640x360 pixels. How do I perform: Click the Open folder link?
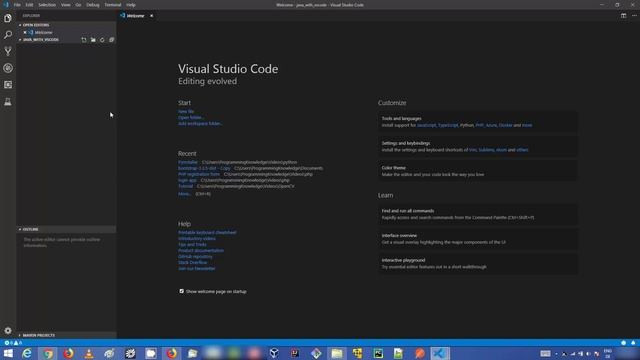191,118
